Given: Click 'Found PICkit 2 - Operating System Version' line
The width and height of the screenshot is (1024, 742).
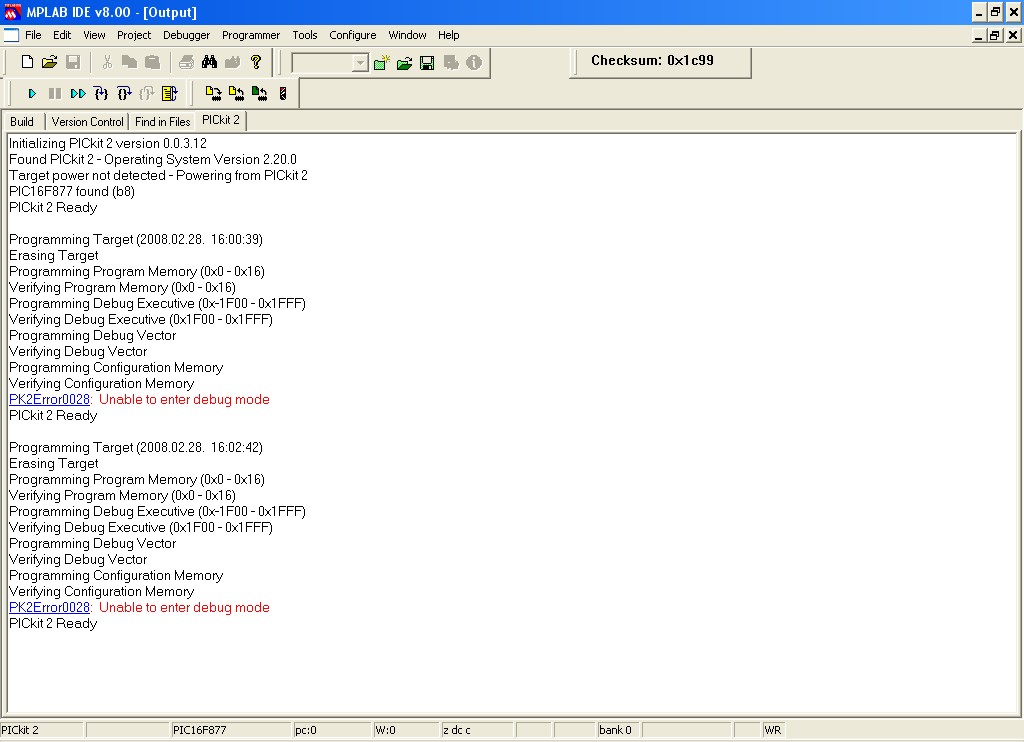Looking at the screenshot, I should click(x=153, y=159).
